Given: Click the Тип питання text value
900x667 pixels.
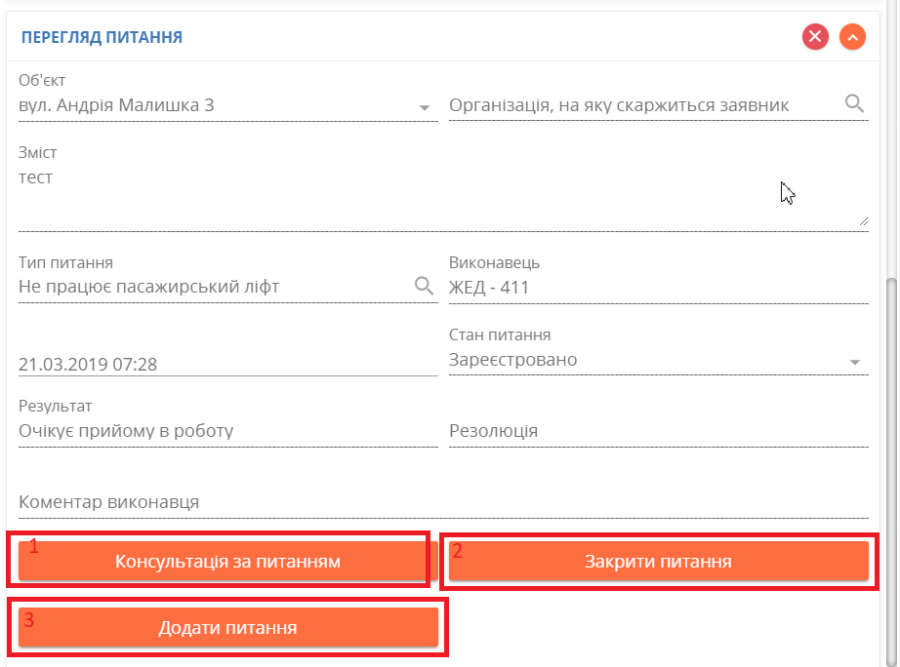Looking at the screenshot, I should [x=149, y=286].
